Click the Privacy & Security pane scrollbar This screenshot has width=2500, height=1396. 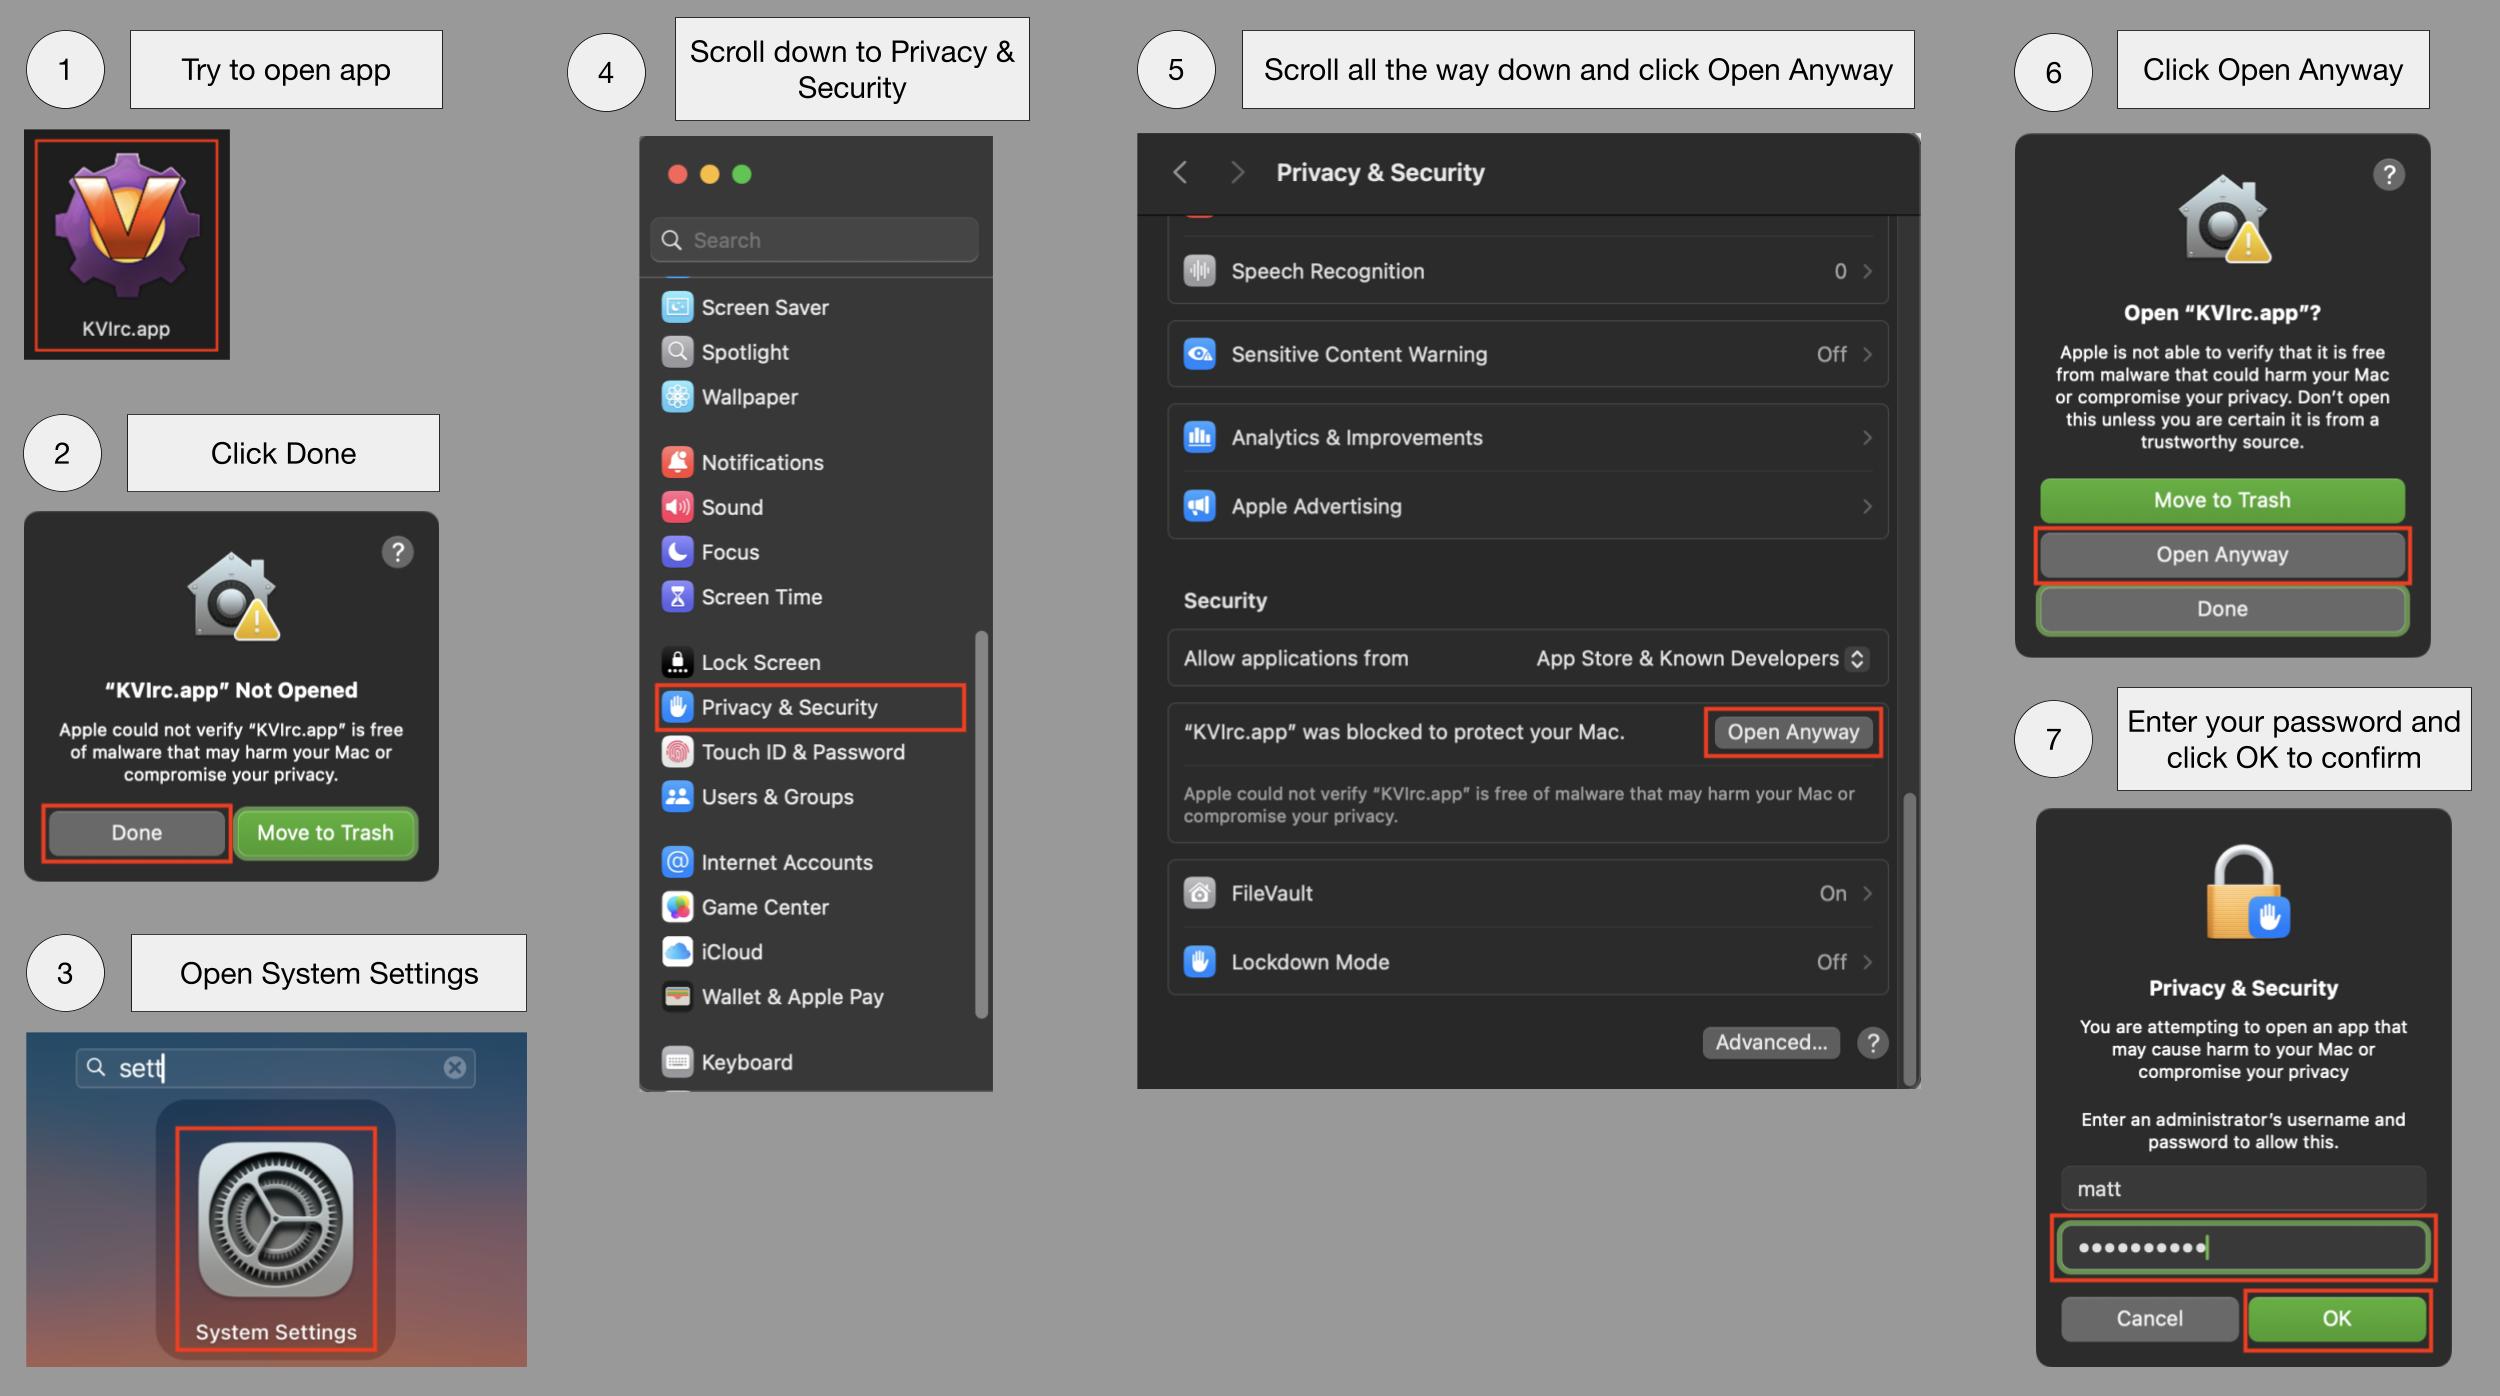(x=1909, y=938)
